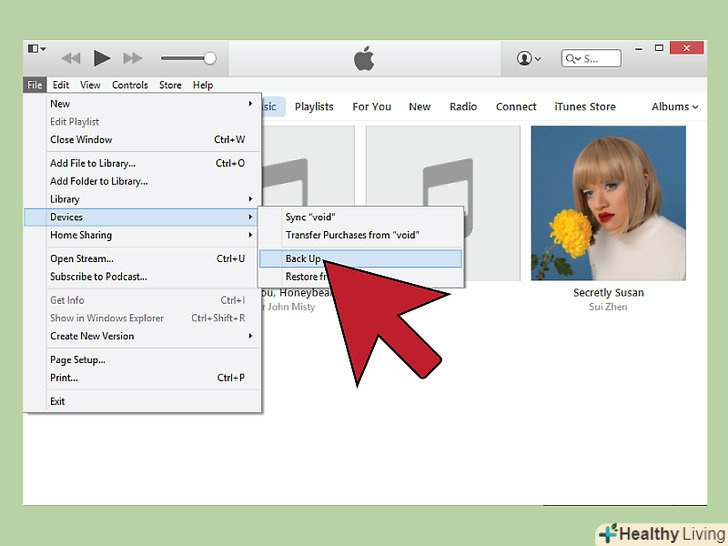Choose Add Folder to Library
The image size is (728, 546).
click(x=143, y=181)
